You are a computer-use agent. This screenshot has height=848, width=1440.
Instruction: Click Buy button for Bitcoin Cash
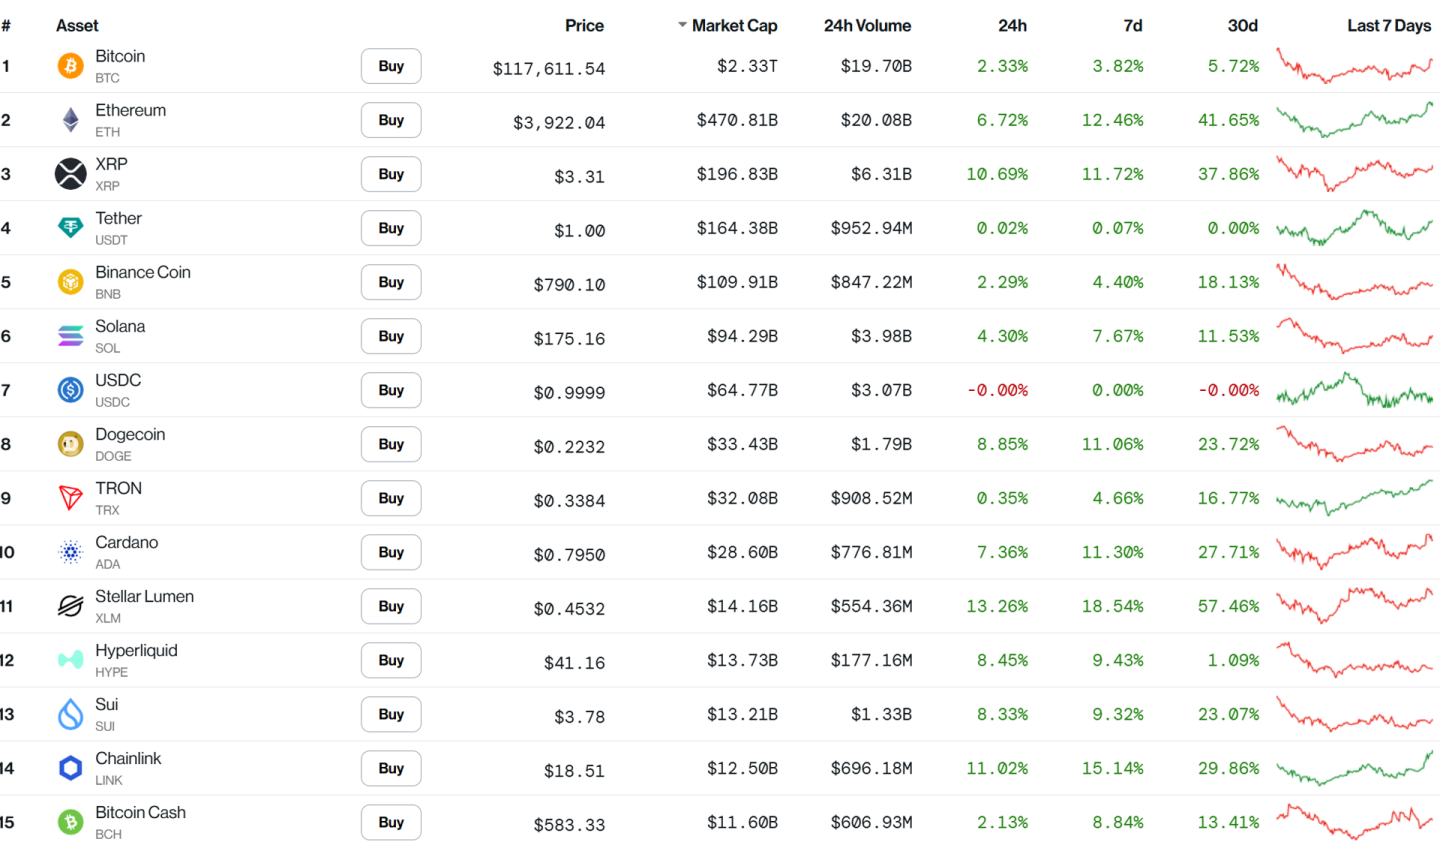(x=391, y=822)
